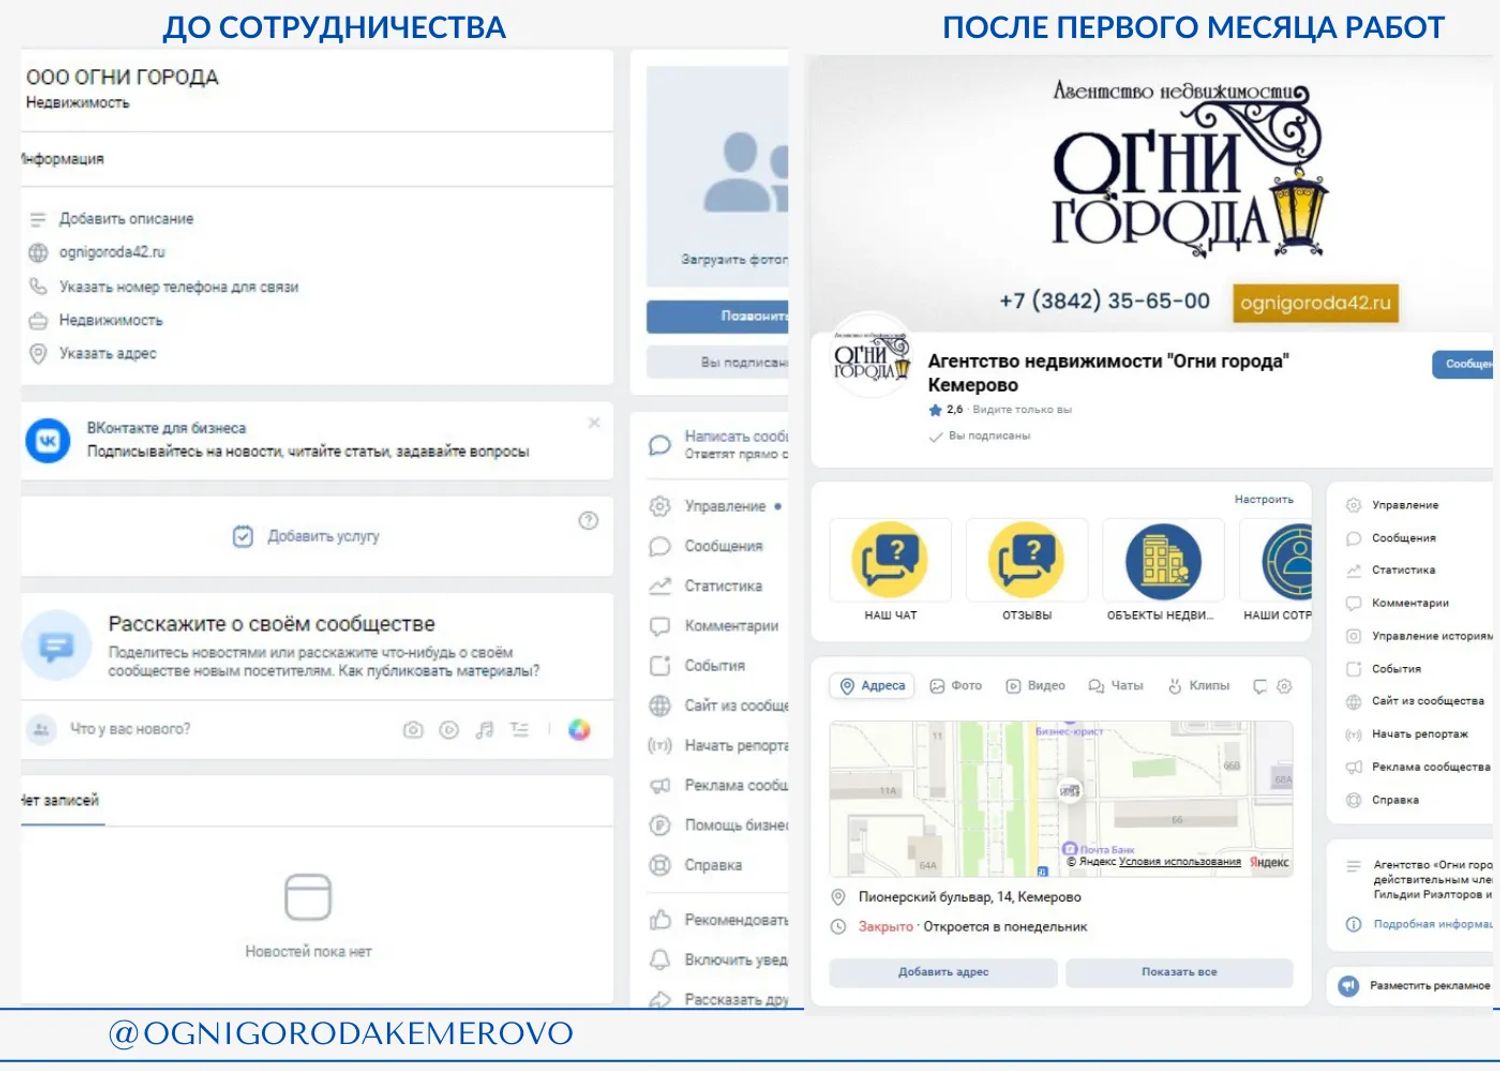The width and height of the screenshot is (1500, 1071).
Task: Click the Добавить адрес button
Action: tap(943, 972)
